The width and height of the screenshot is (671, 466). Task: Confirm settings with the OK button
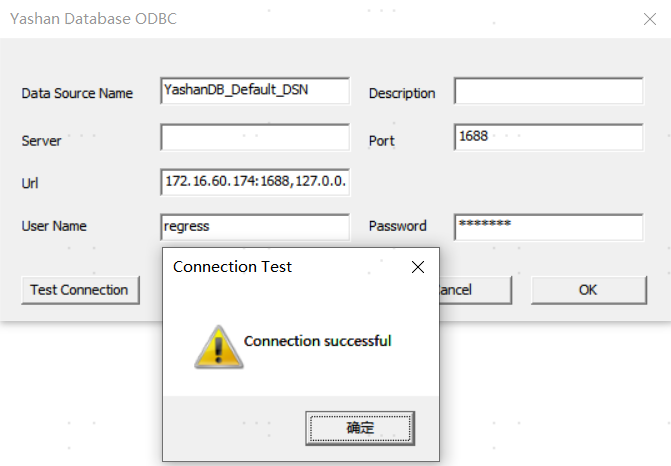588,289
